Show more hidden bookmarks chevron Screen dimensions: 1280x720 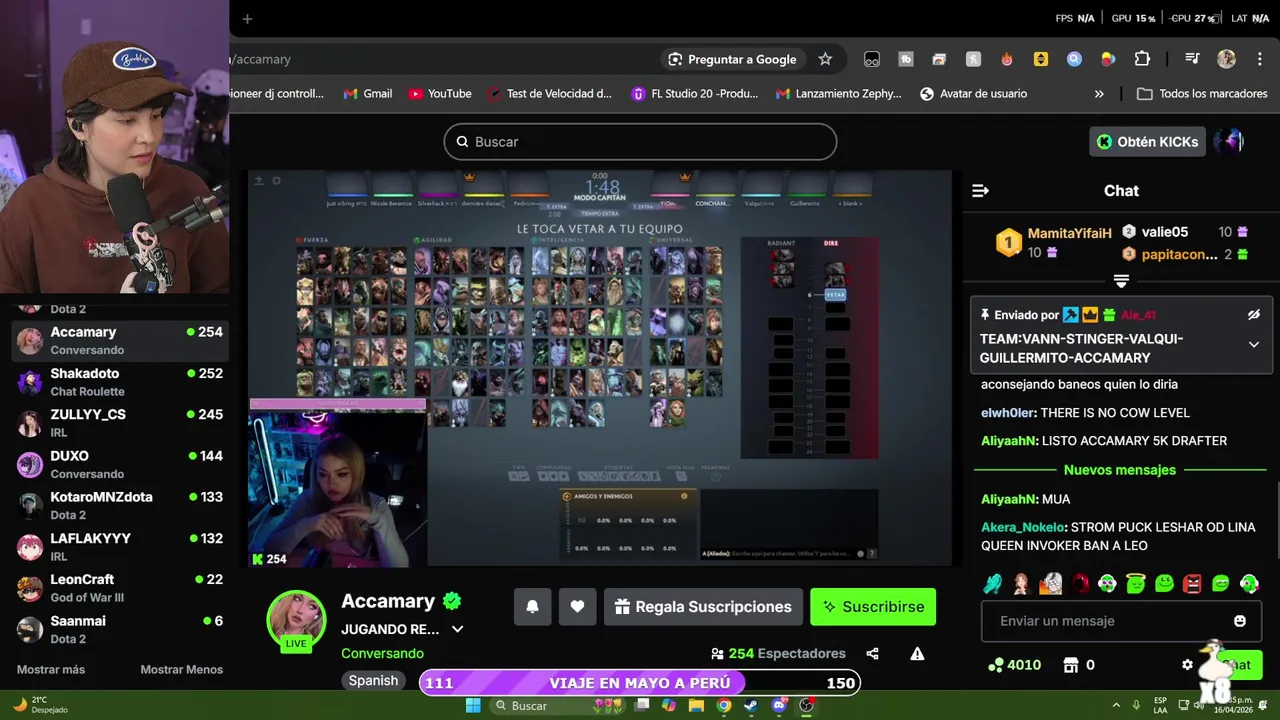[1099, 94]
